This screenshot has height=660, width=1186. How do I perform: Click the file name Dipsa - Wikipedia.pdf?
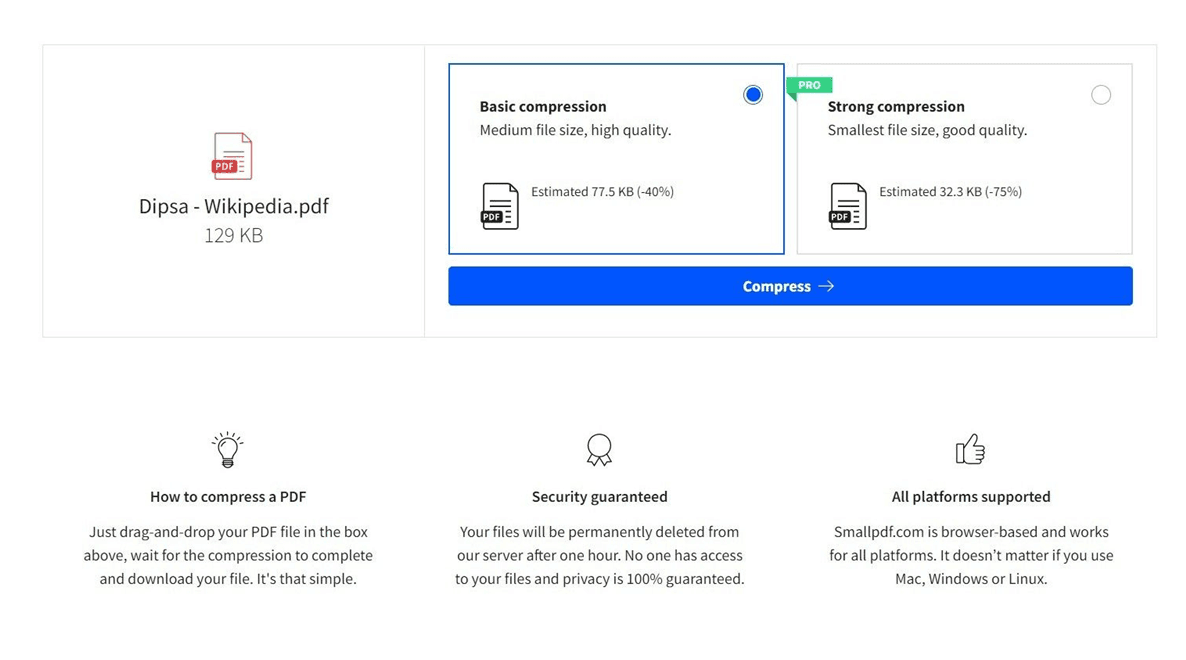(234, 206)
